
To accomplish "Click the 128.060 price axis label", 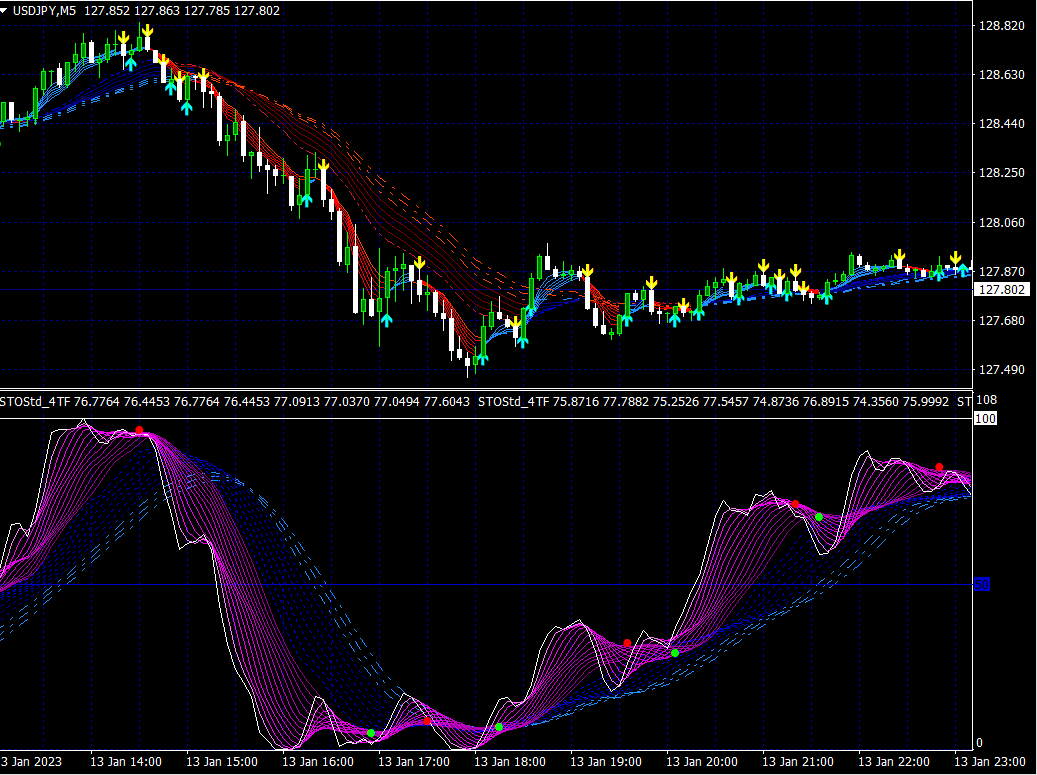I will pos(1001,223).
